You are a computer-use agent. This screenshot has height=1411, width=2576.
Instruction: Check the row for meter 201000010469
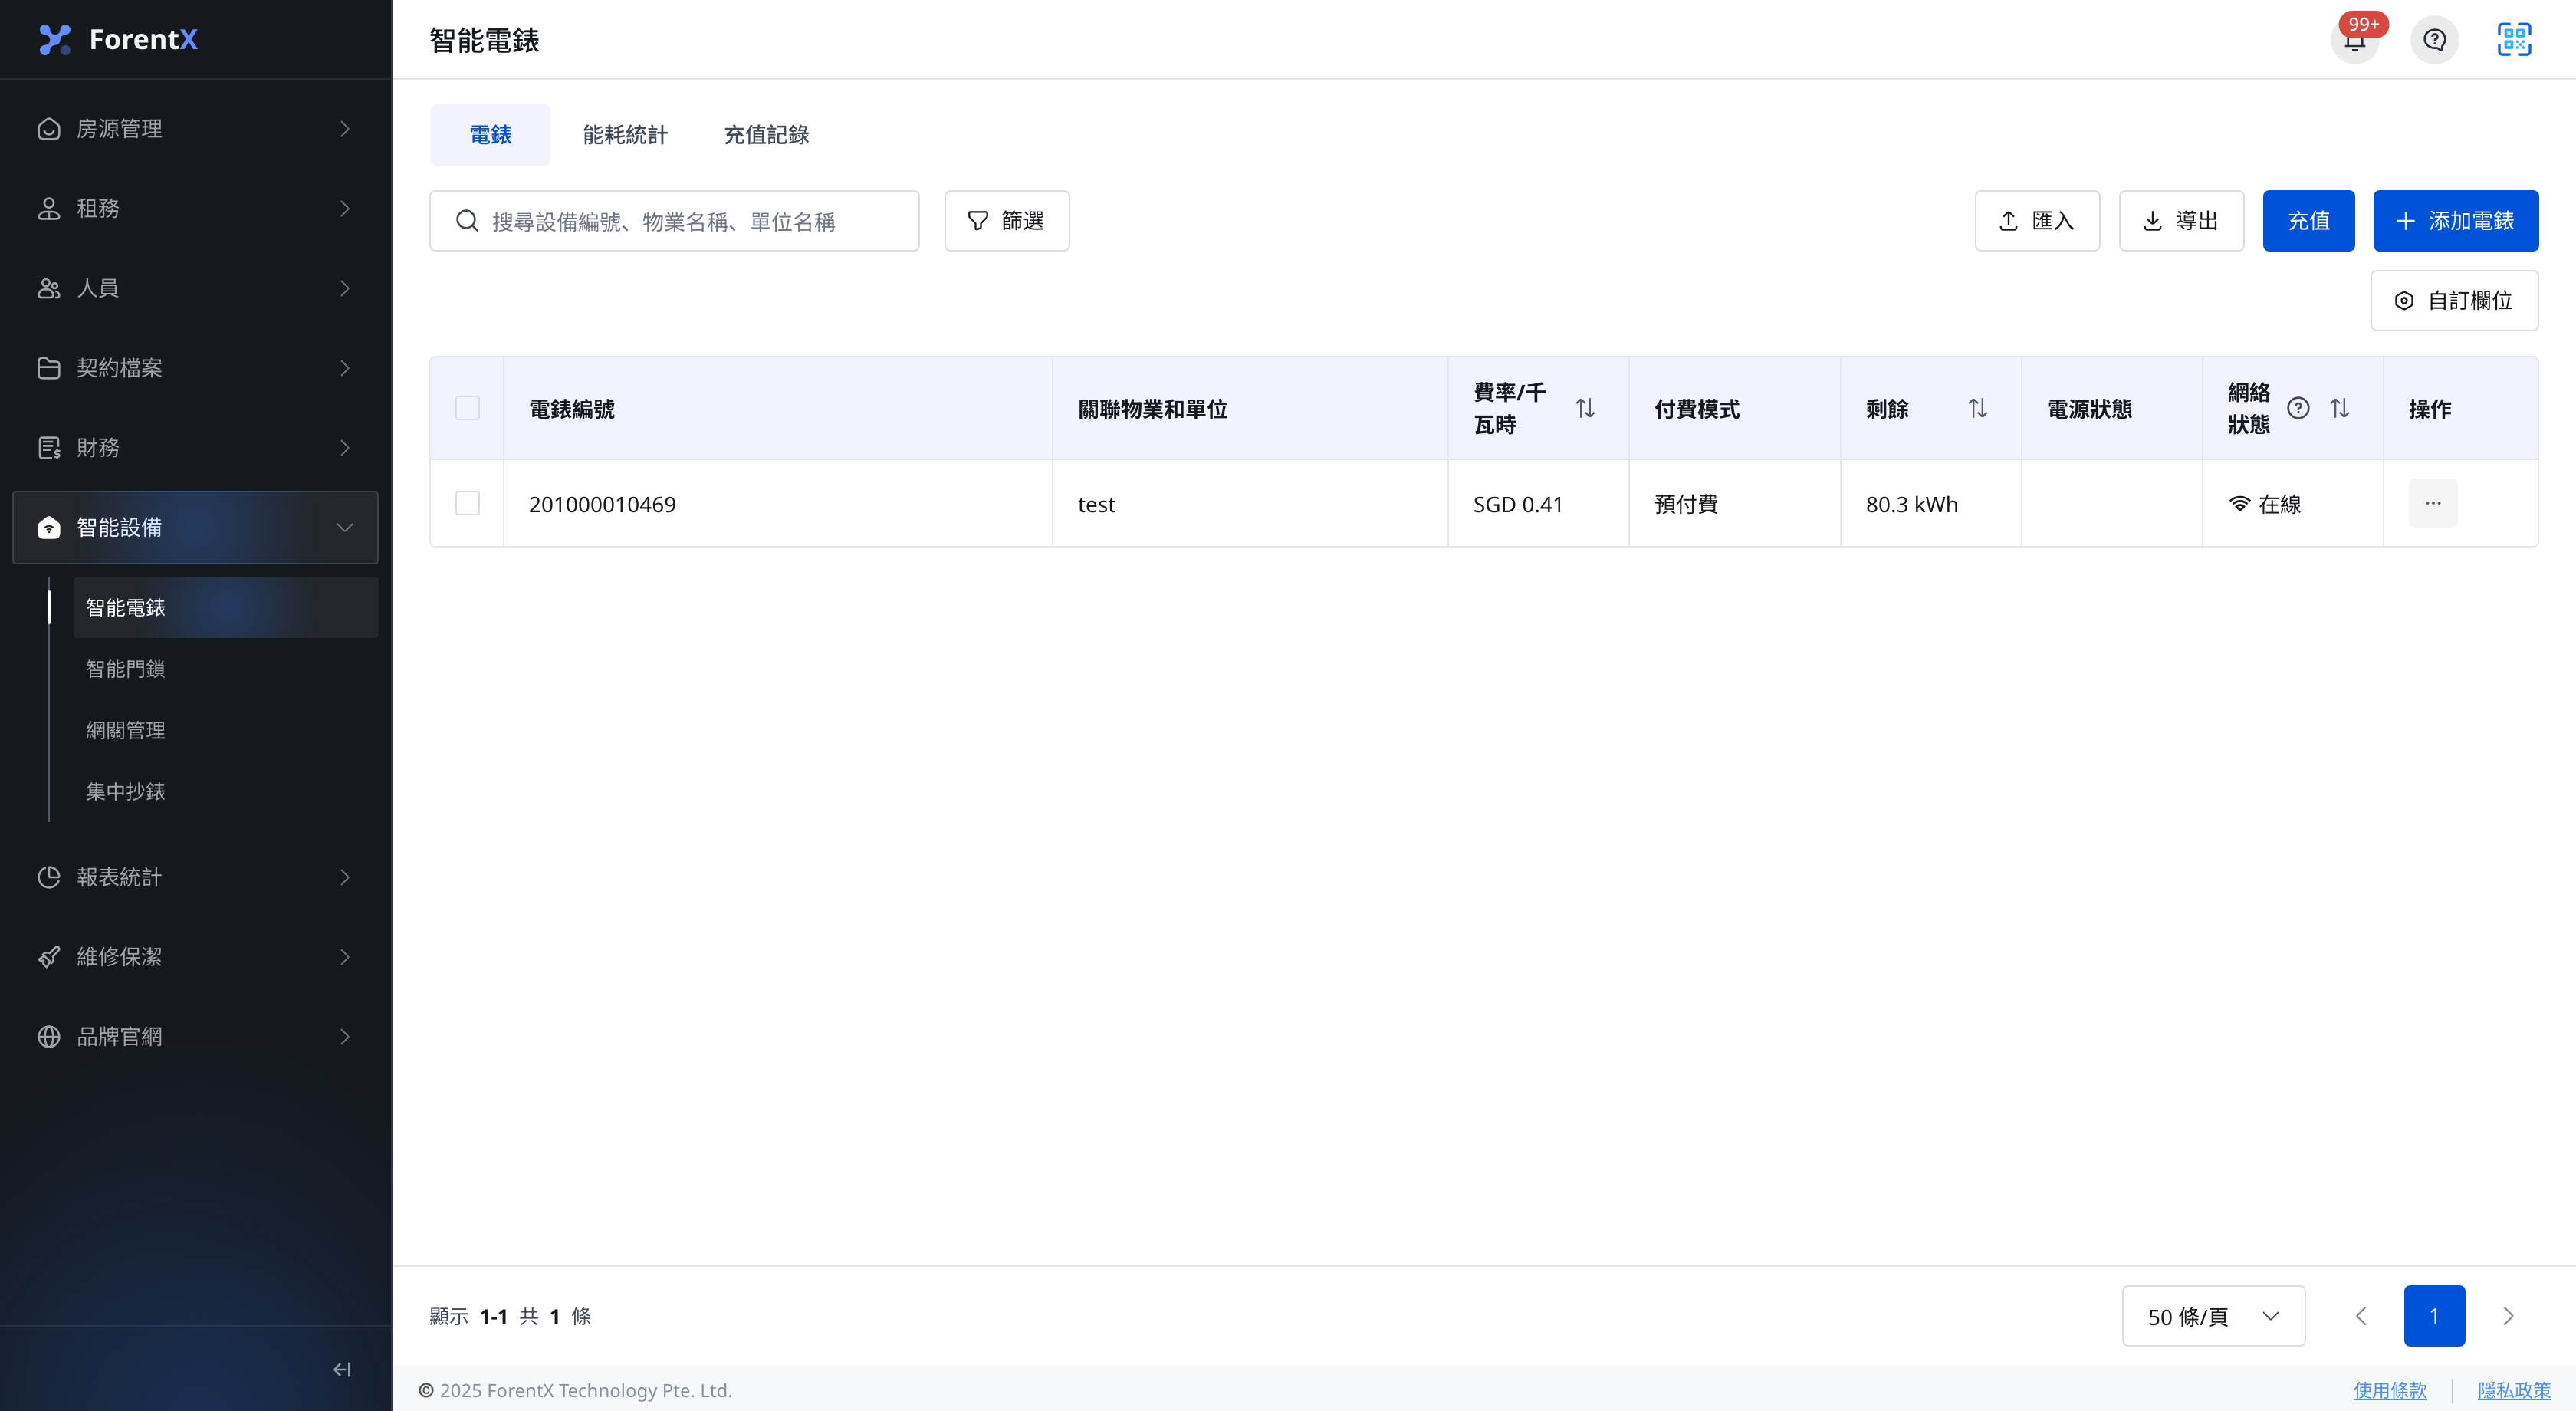467,503
